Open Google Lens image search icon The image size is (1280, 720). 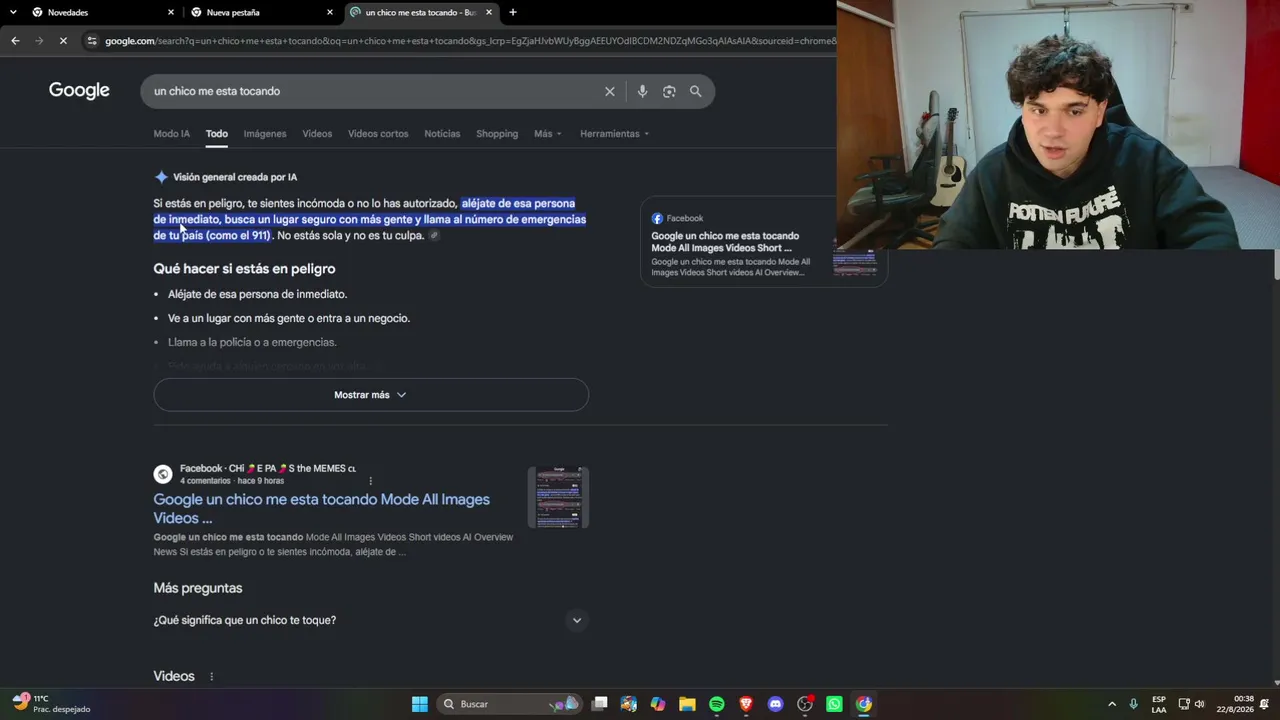coord(669,91)
